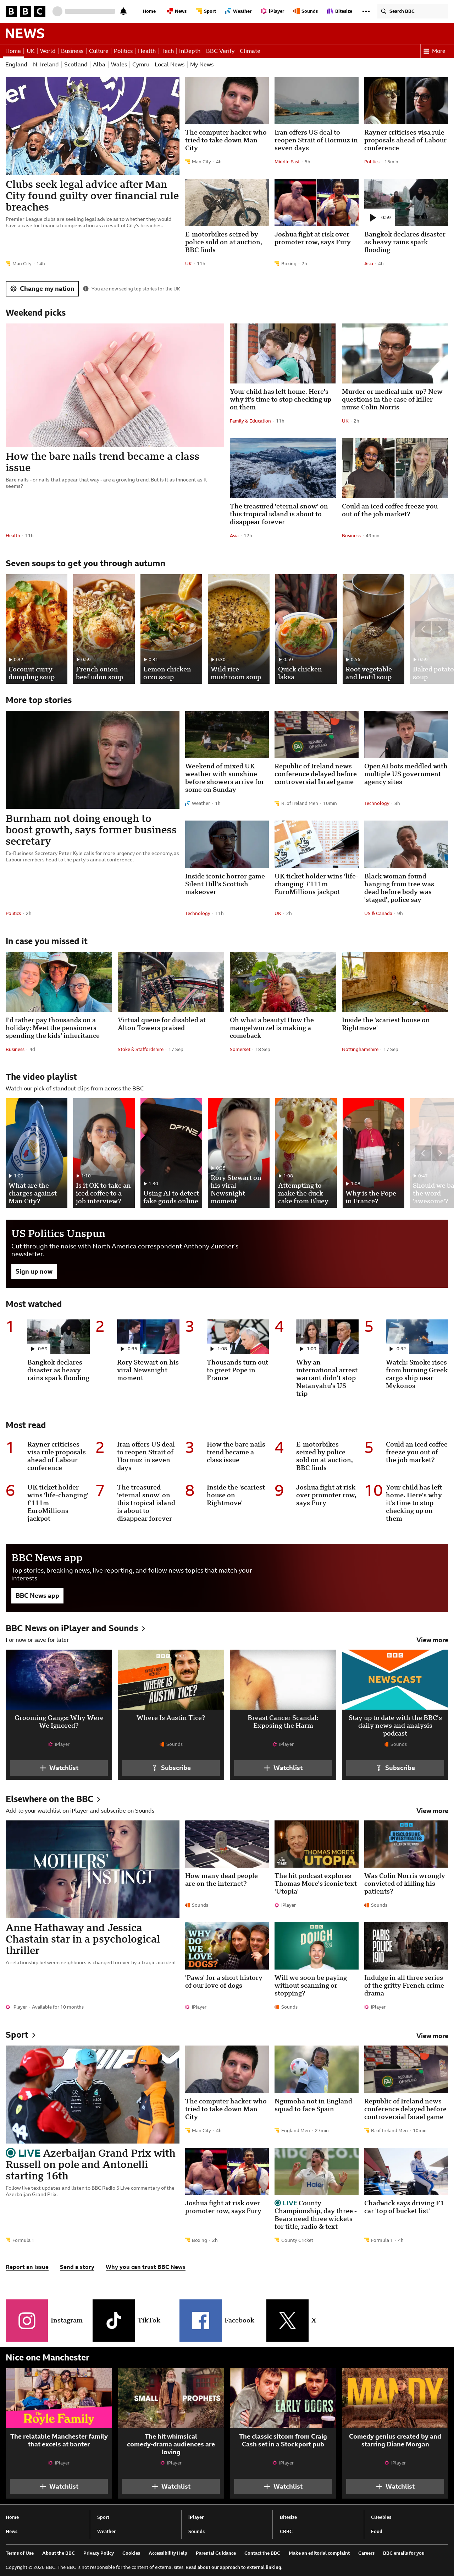Open the Report an issue link
The image size is (454, 2576).
point(27,2267)
